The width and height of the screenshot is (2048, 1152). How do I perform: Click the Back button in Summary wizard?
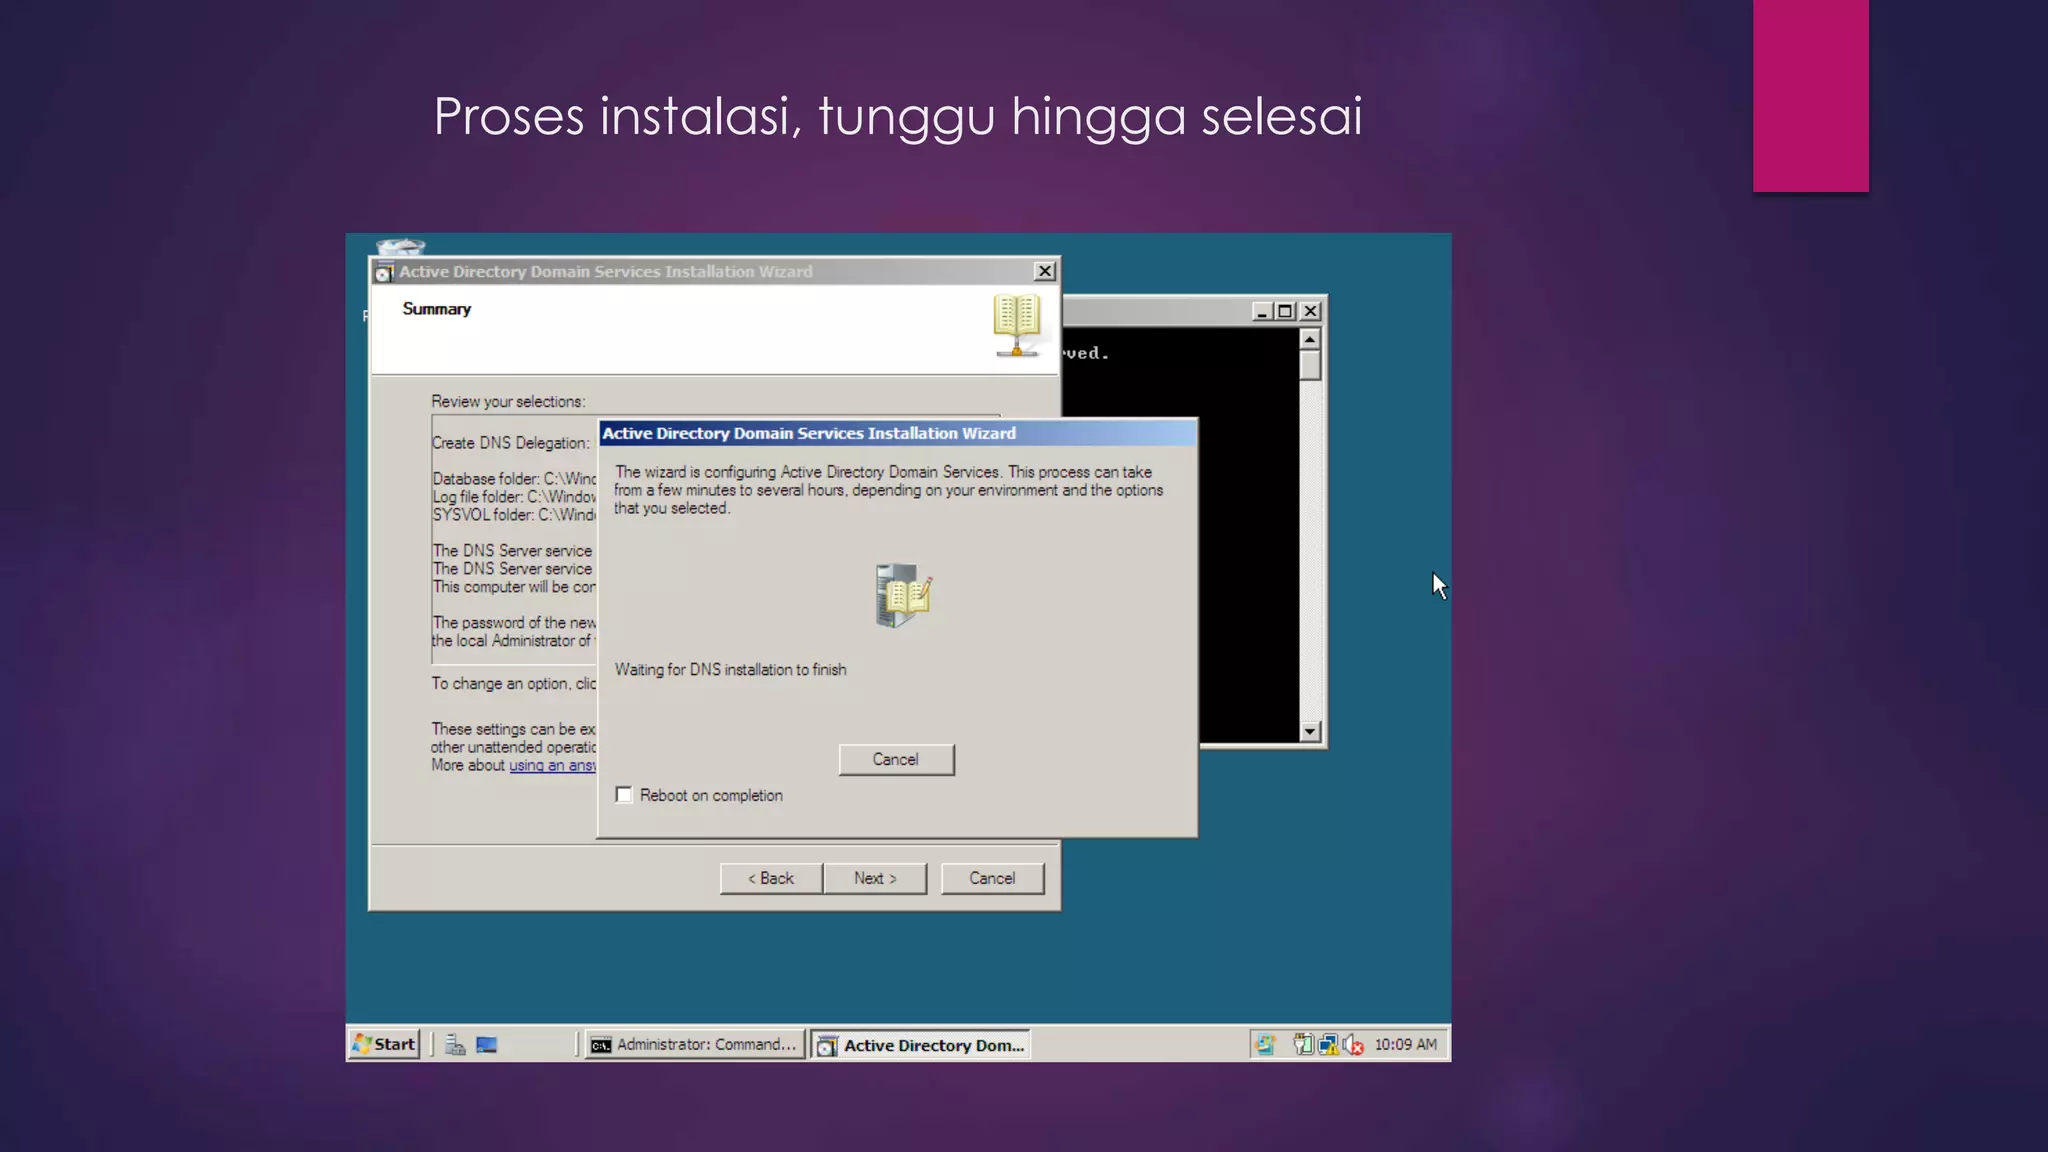771,878
